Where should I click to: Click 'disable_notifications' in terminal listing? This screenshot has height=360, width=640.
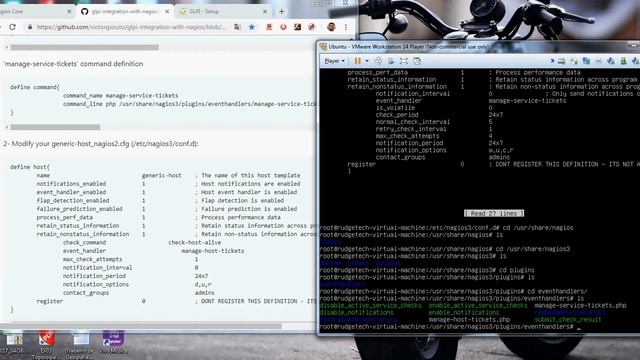coord(357,313)
